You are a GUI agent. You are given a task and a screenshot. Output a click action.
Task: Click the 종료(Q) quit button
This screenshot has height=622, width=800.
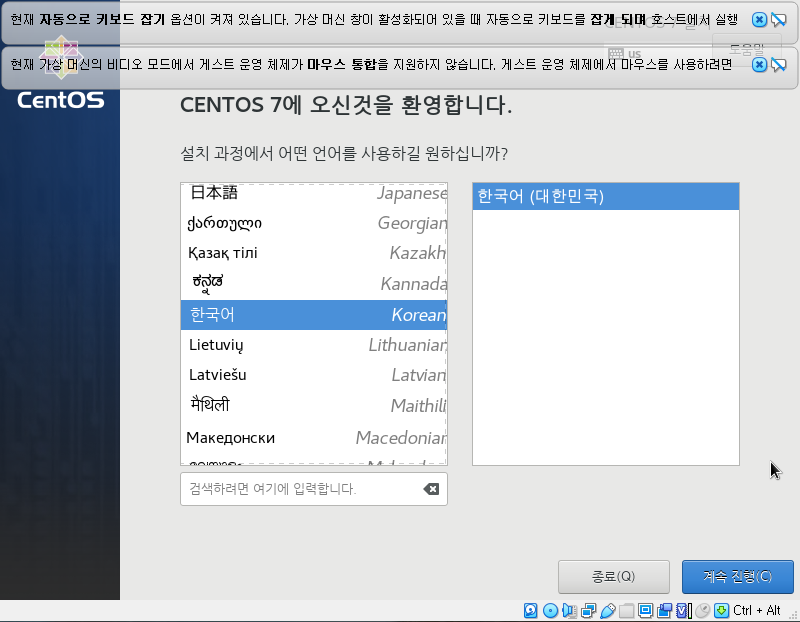click(x=613, y=577)
